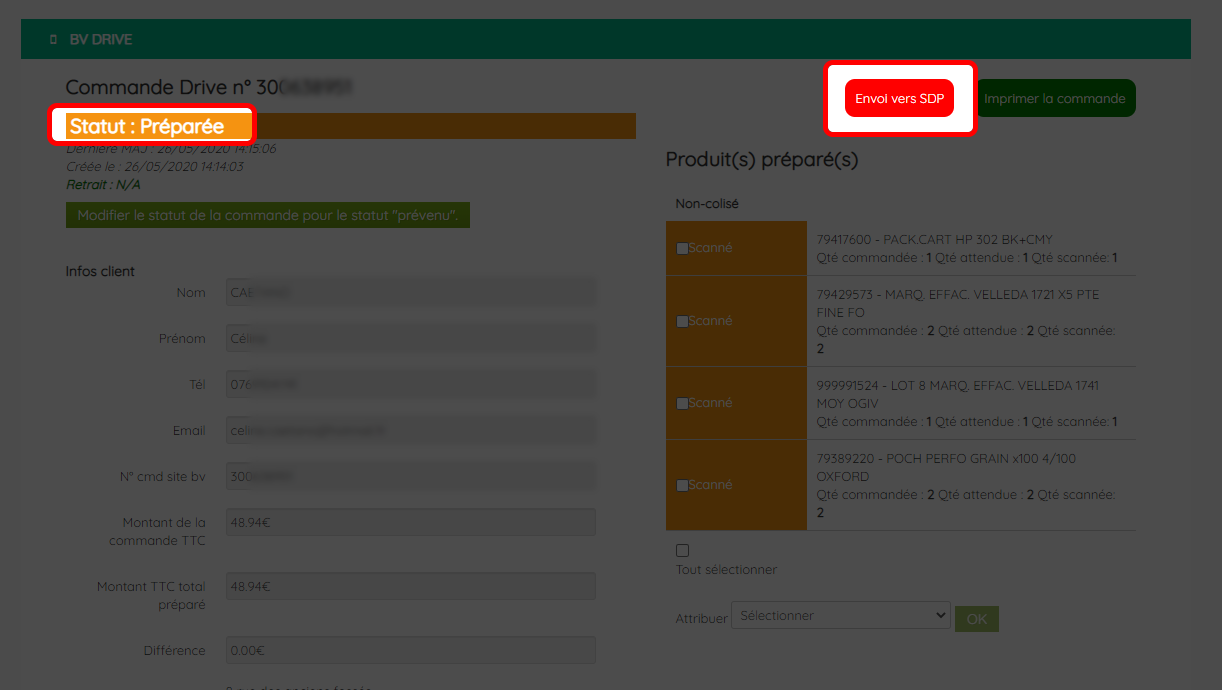The image size is (1222, 690).
Task: Tick Scanné for LOT 8 VELLEDA 1741
Action: point(682,403)
